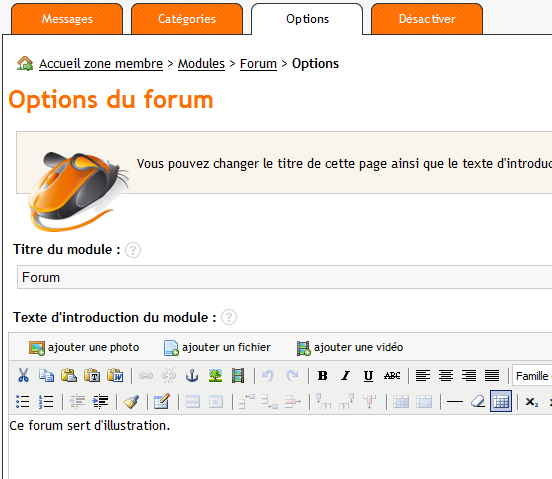552x479 pixels.
Task: Click Insert row after icon
Action: [270, 402]
